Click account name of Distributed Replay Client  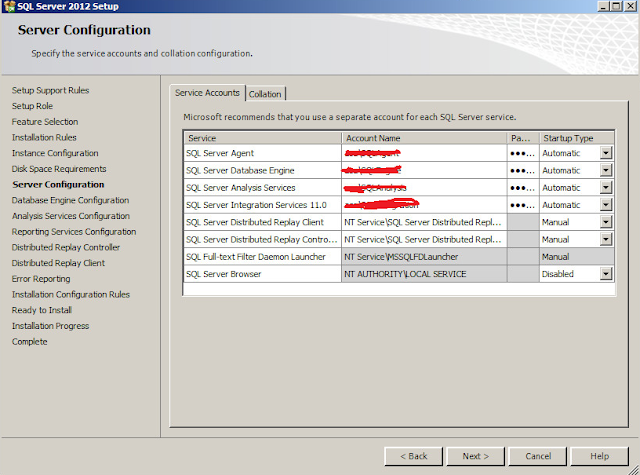[x=424, y=222]
